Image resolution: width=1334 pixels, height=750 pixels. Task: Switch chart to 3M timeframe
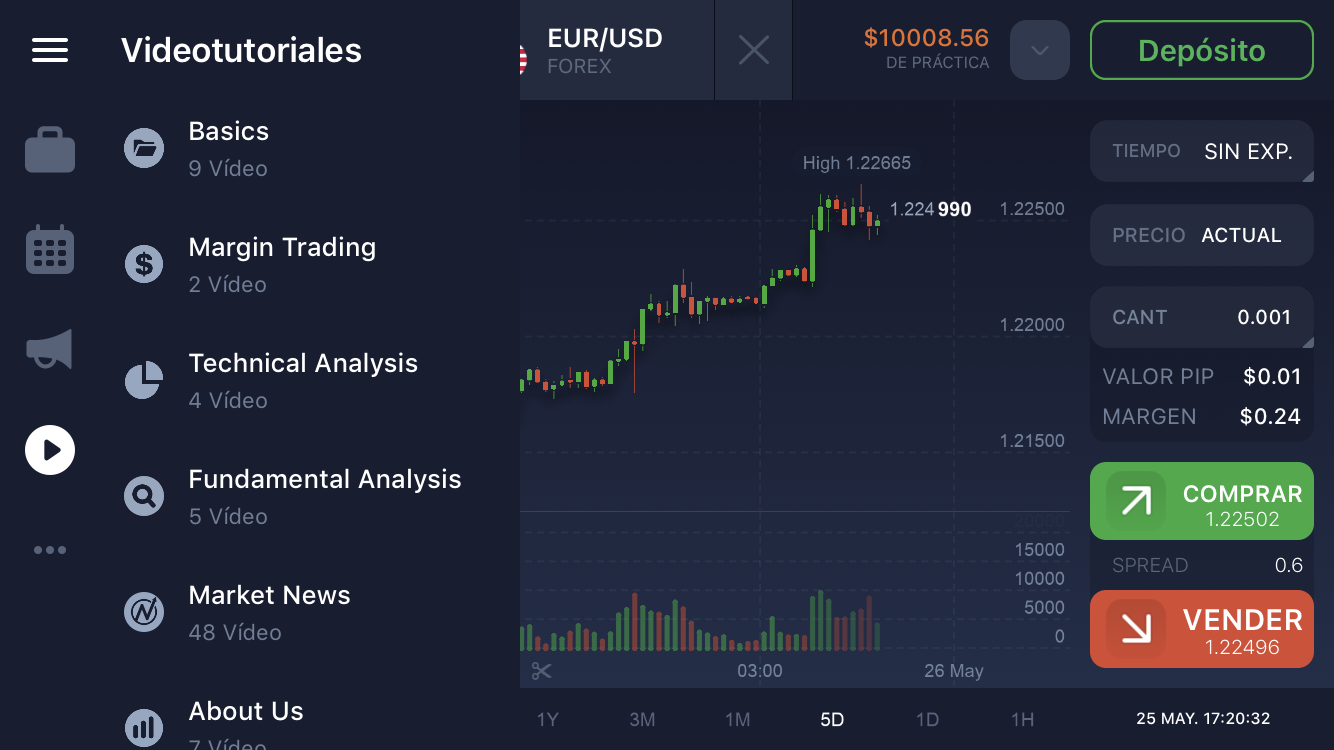point(642,719)
